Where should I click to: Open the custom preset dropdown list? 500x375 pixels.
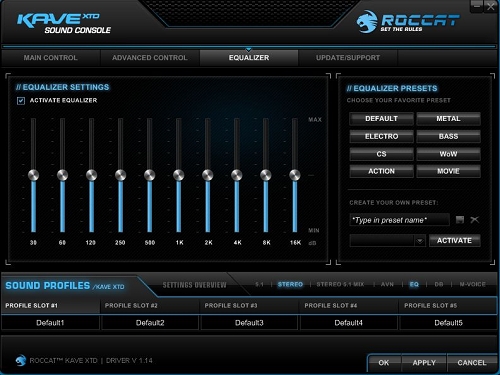pos(420,241)
